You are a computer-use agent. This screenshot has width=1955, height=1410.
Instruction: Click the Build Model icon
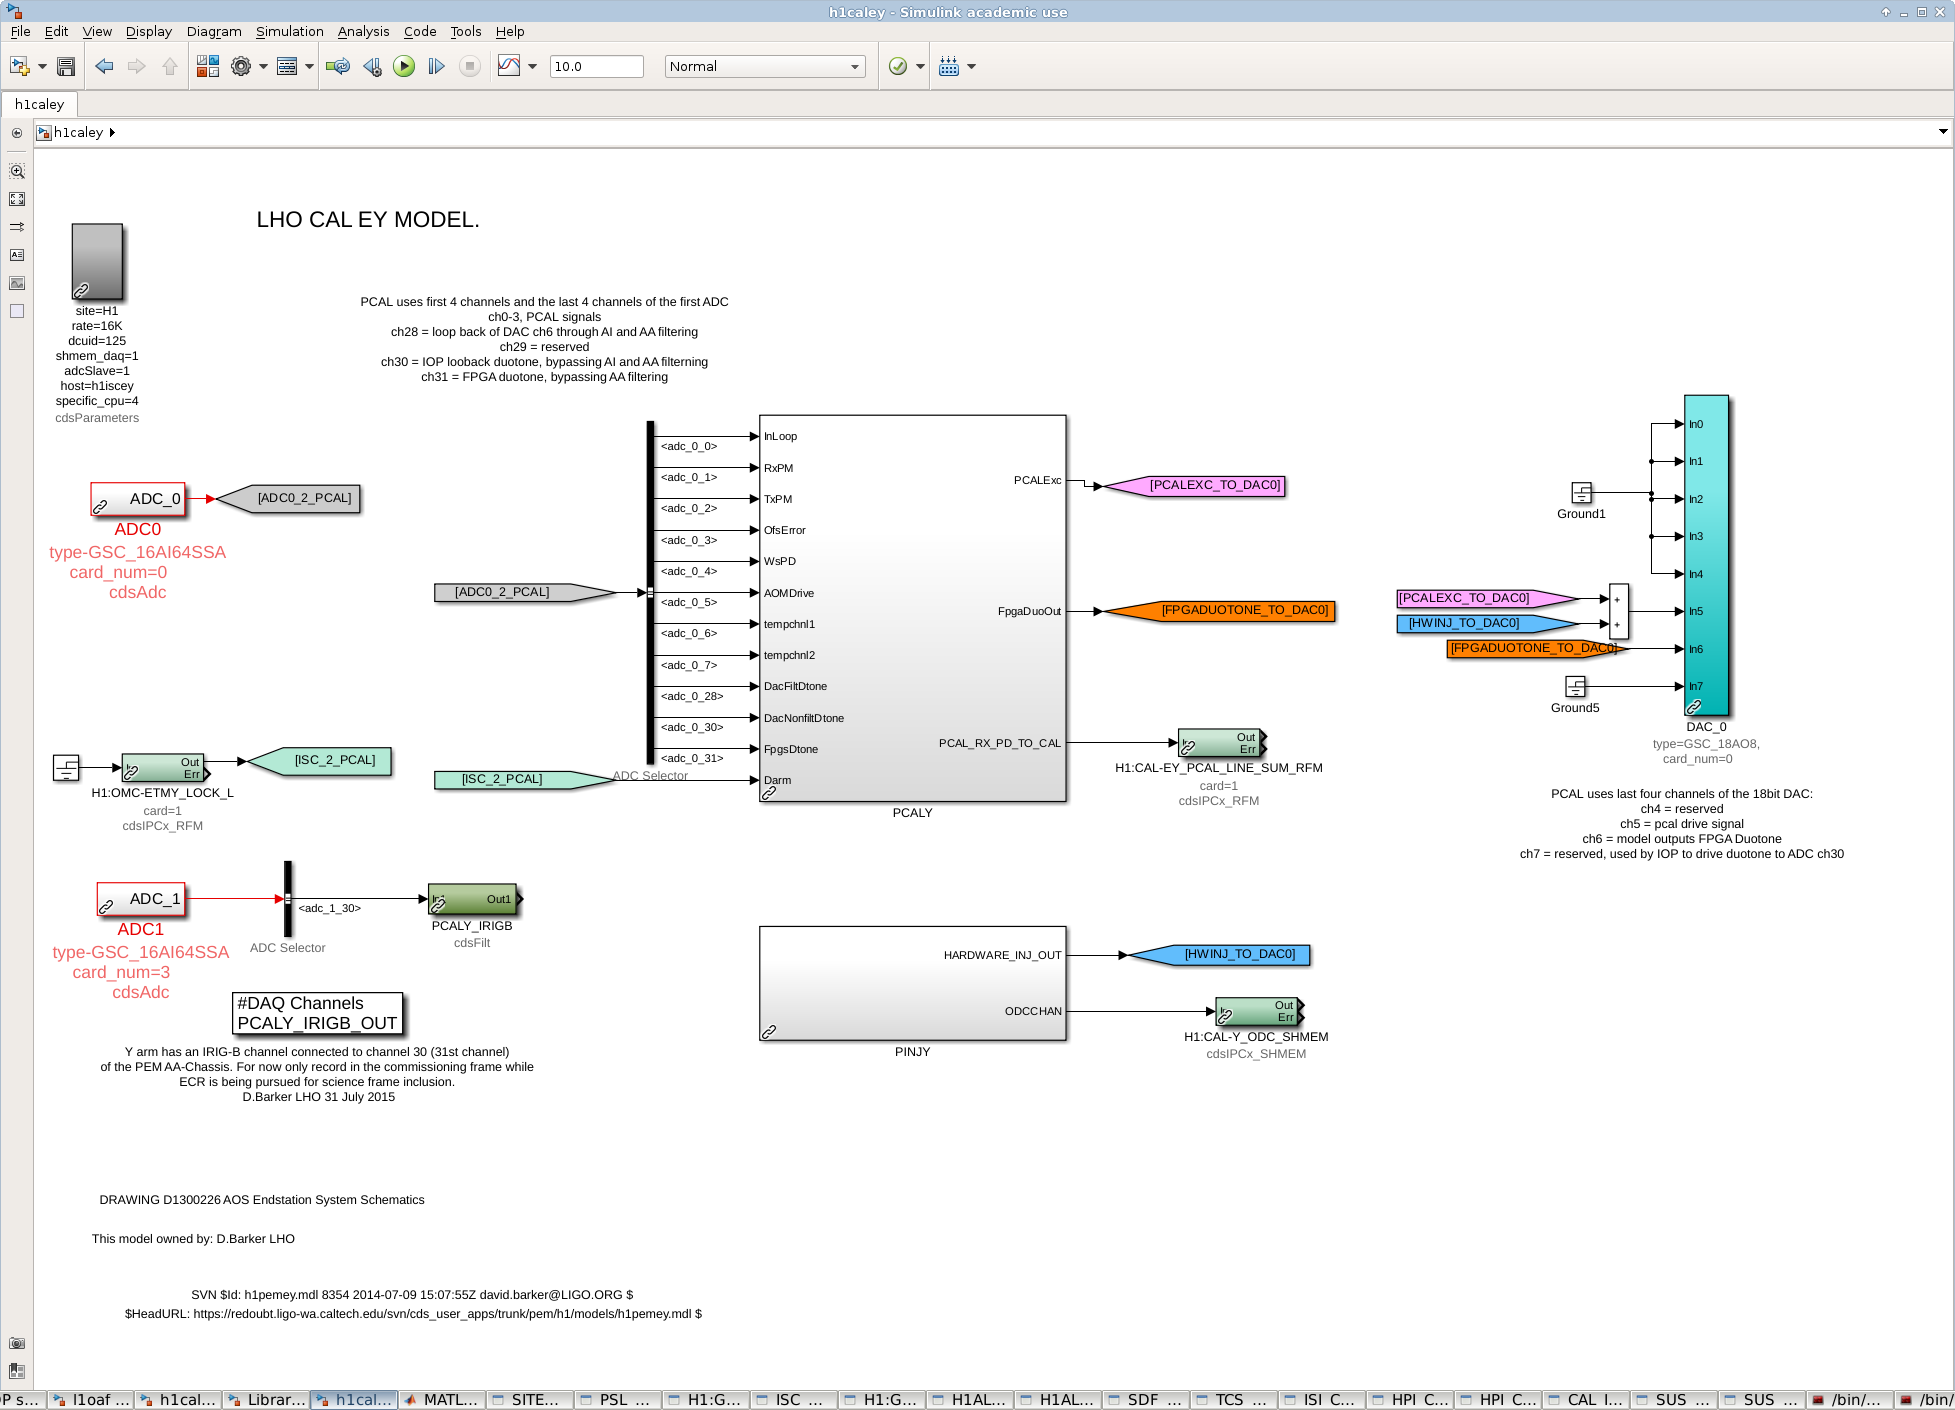tap(949, 66)
